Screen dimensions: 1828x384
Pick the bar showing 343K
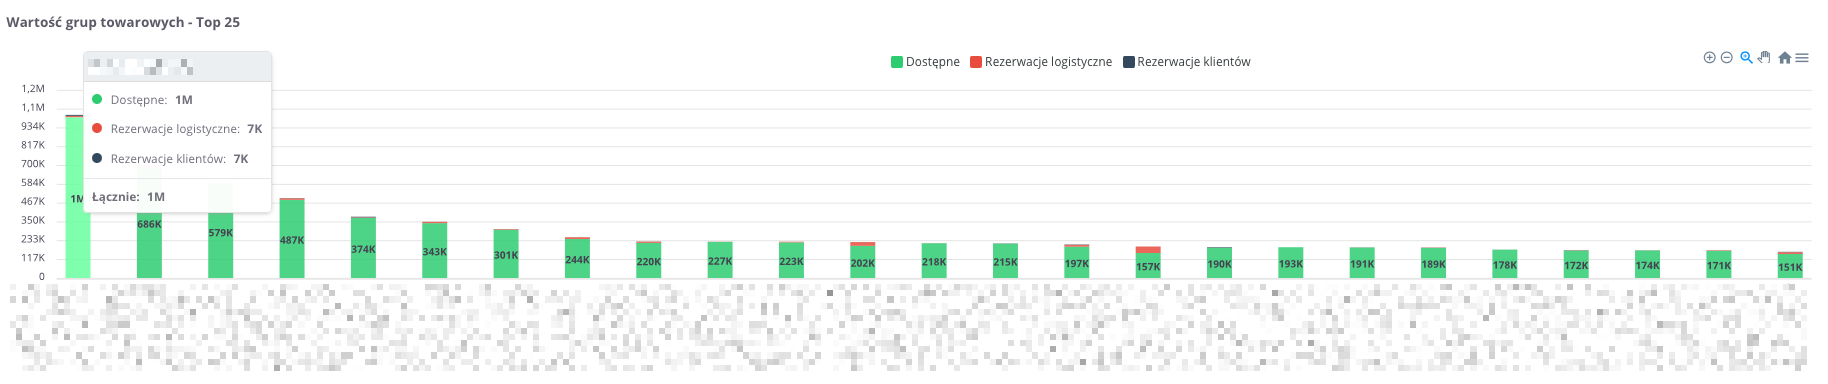(434, 250)
